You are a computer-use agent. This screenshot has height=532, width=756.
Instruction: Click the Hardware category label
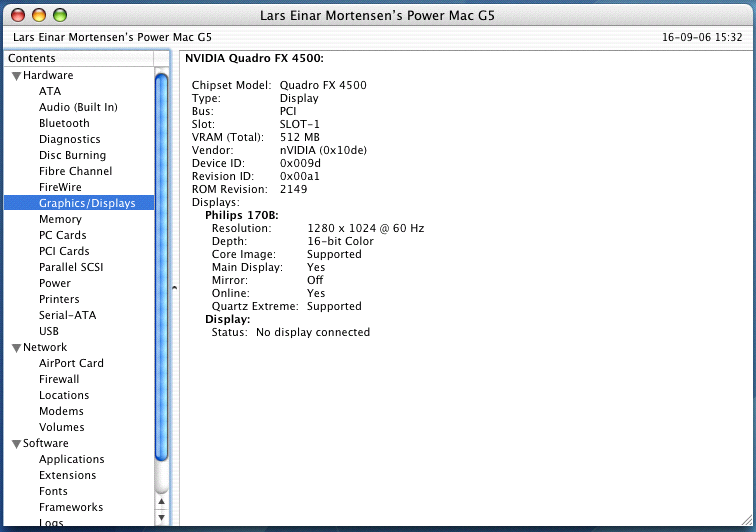pos(48,75)
